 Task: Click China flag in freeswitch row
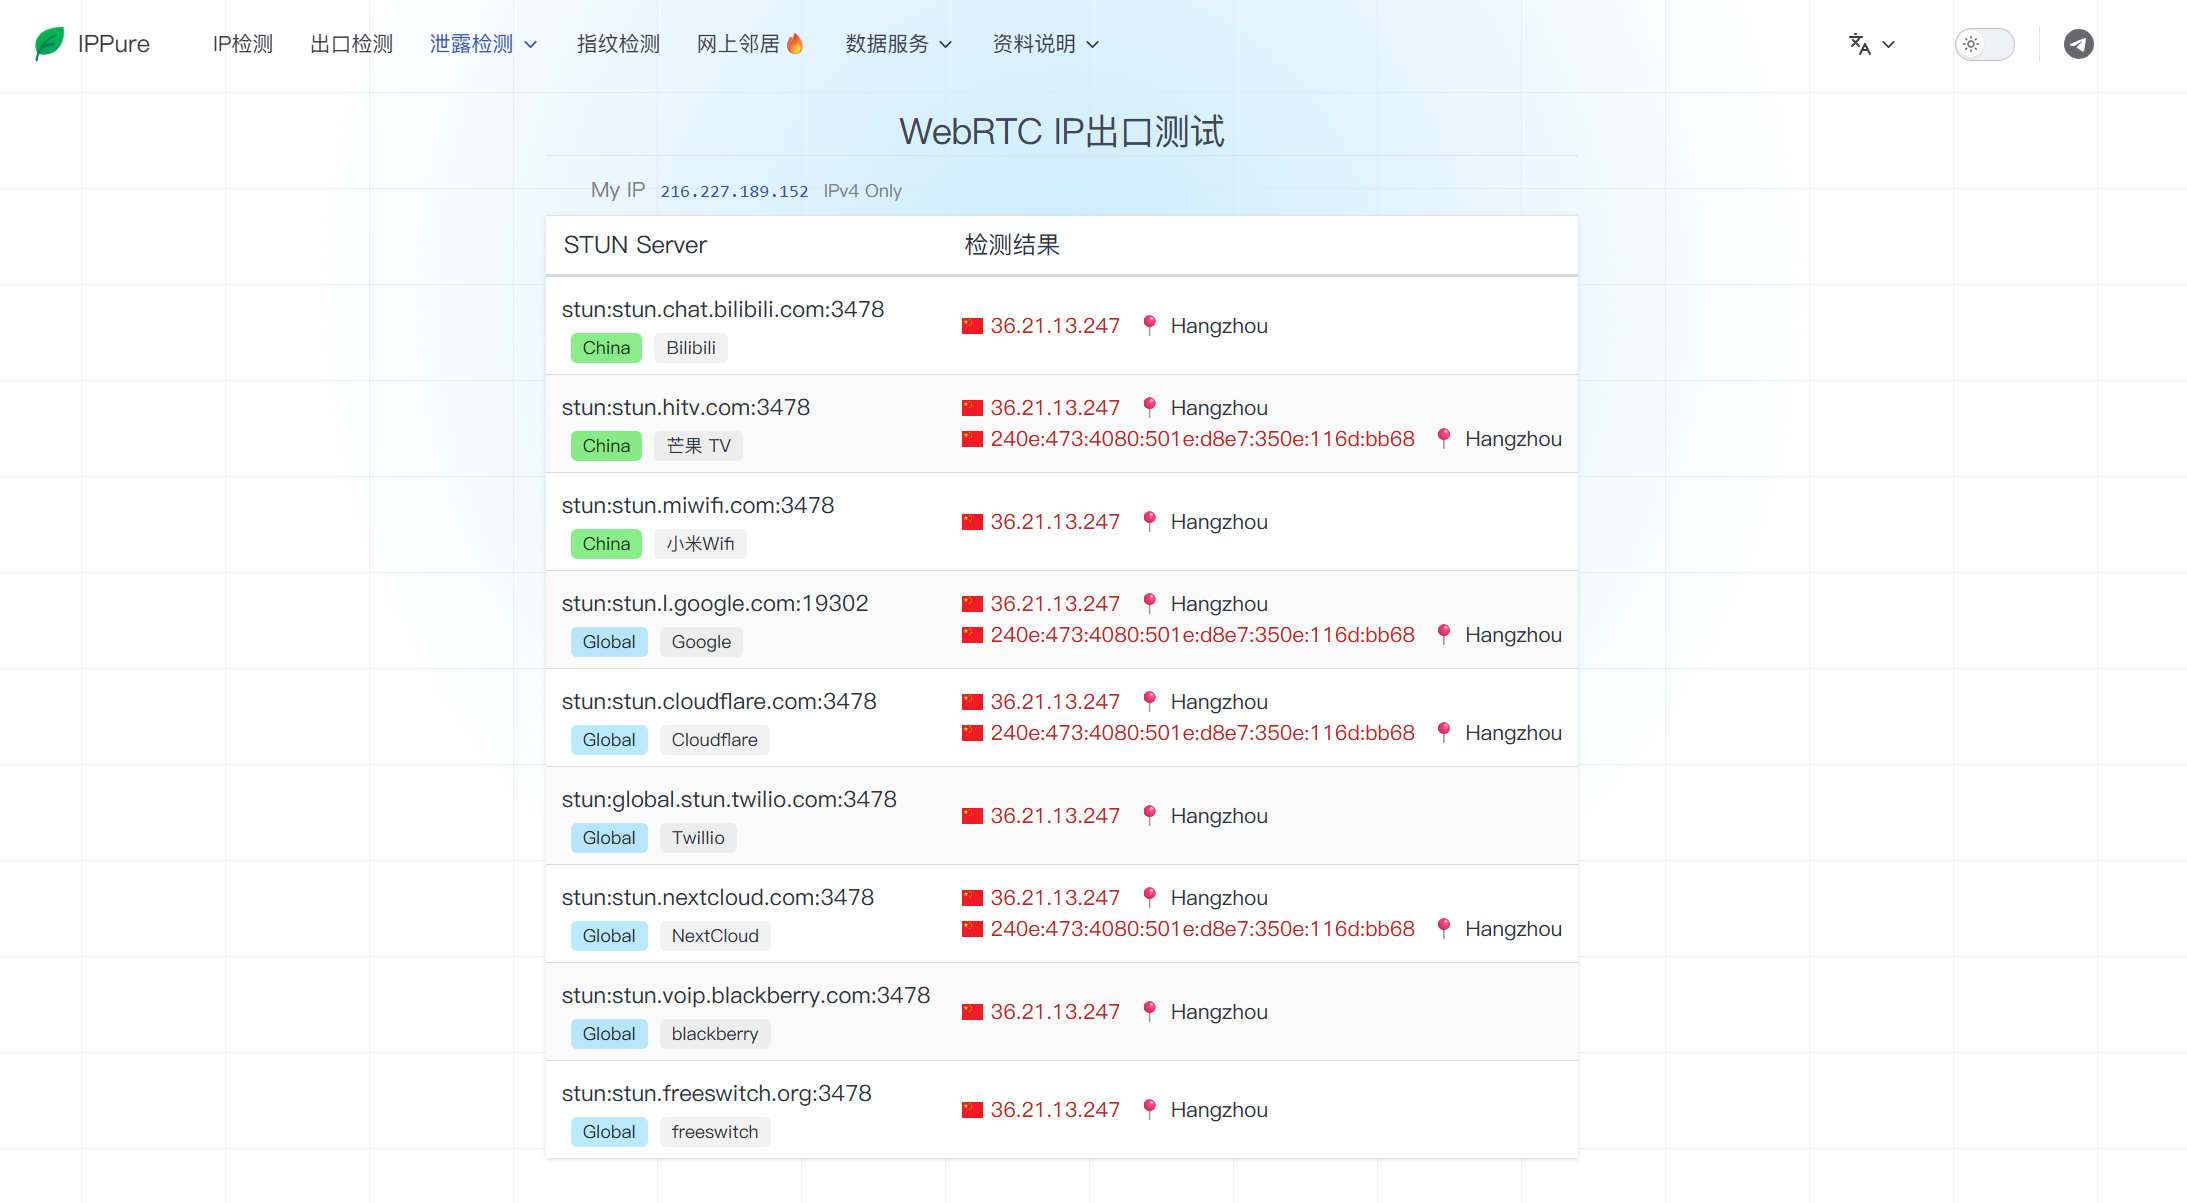pyautogui.click(x=972, y=1110)
